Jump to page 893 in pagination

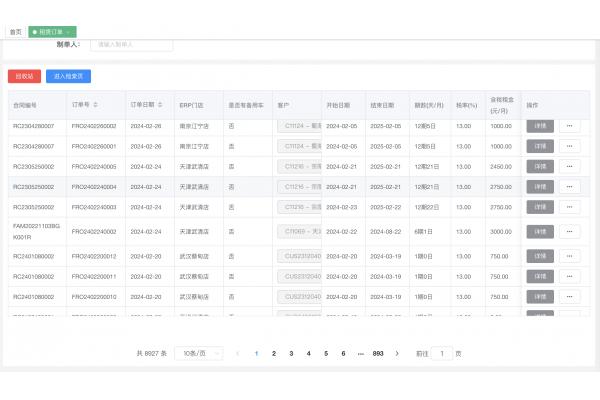tap(378, 353)
